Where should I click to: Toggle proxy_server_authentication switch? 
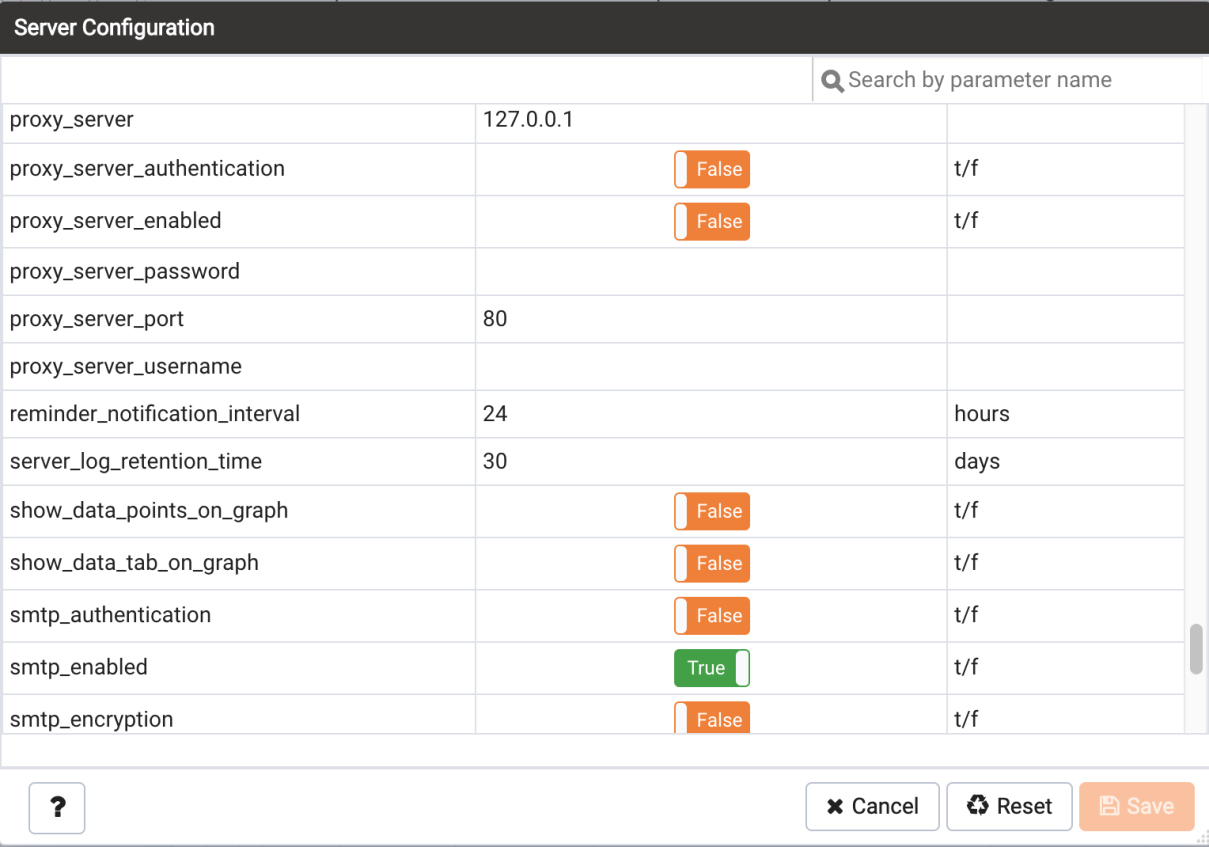pos(712,170)
